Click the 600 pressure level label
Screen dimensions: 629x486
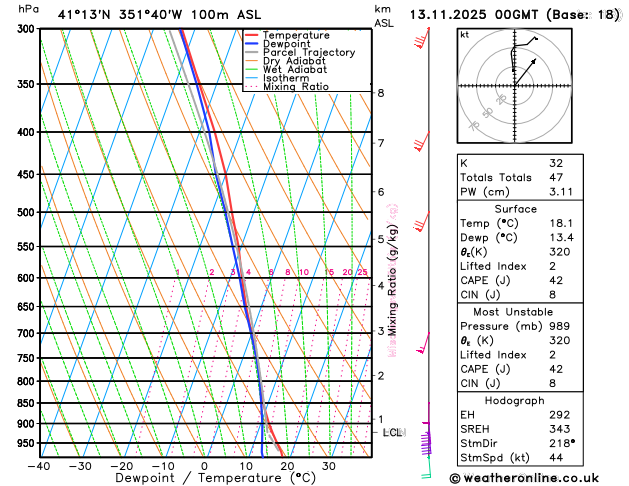[x=28, y=278]
